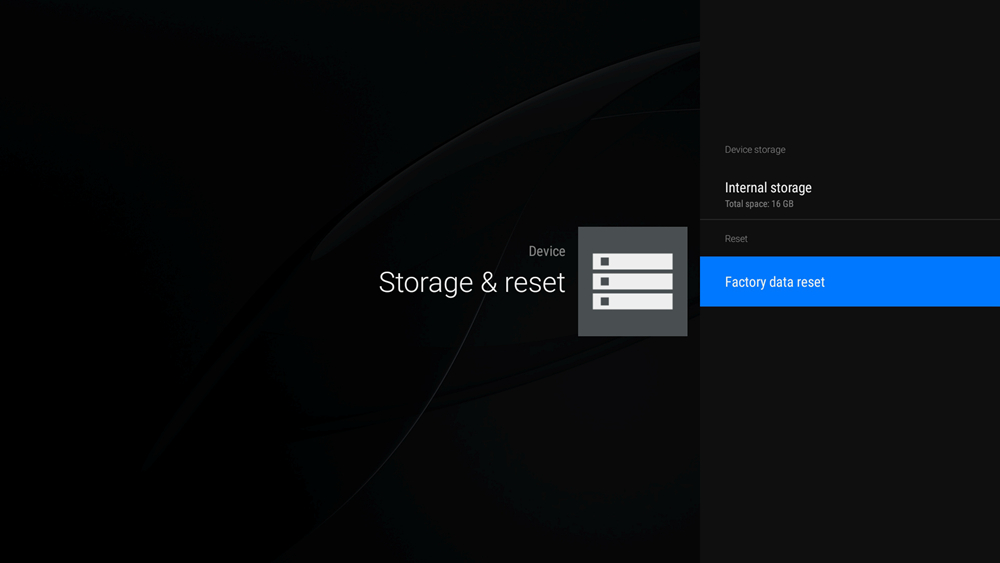The width and height of the screenshot is (1000, 563).
Task: Click small square indicator on middle drive bar
Action: pos(605,281)
